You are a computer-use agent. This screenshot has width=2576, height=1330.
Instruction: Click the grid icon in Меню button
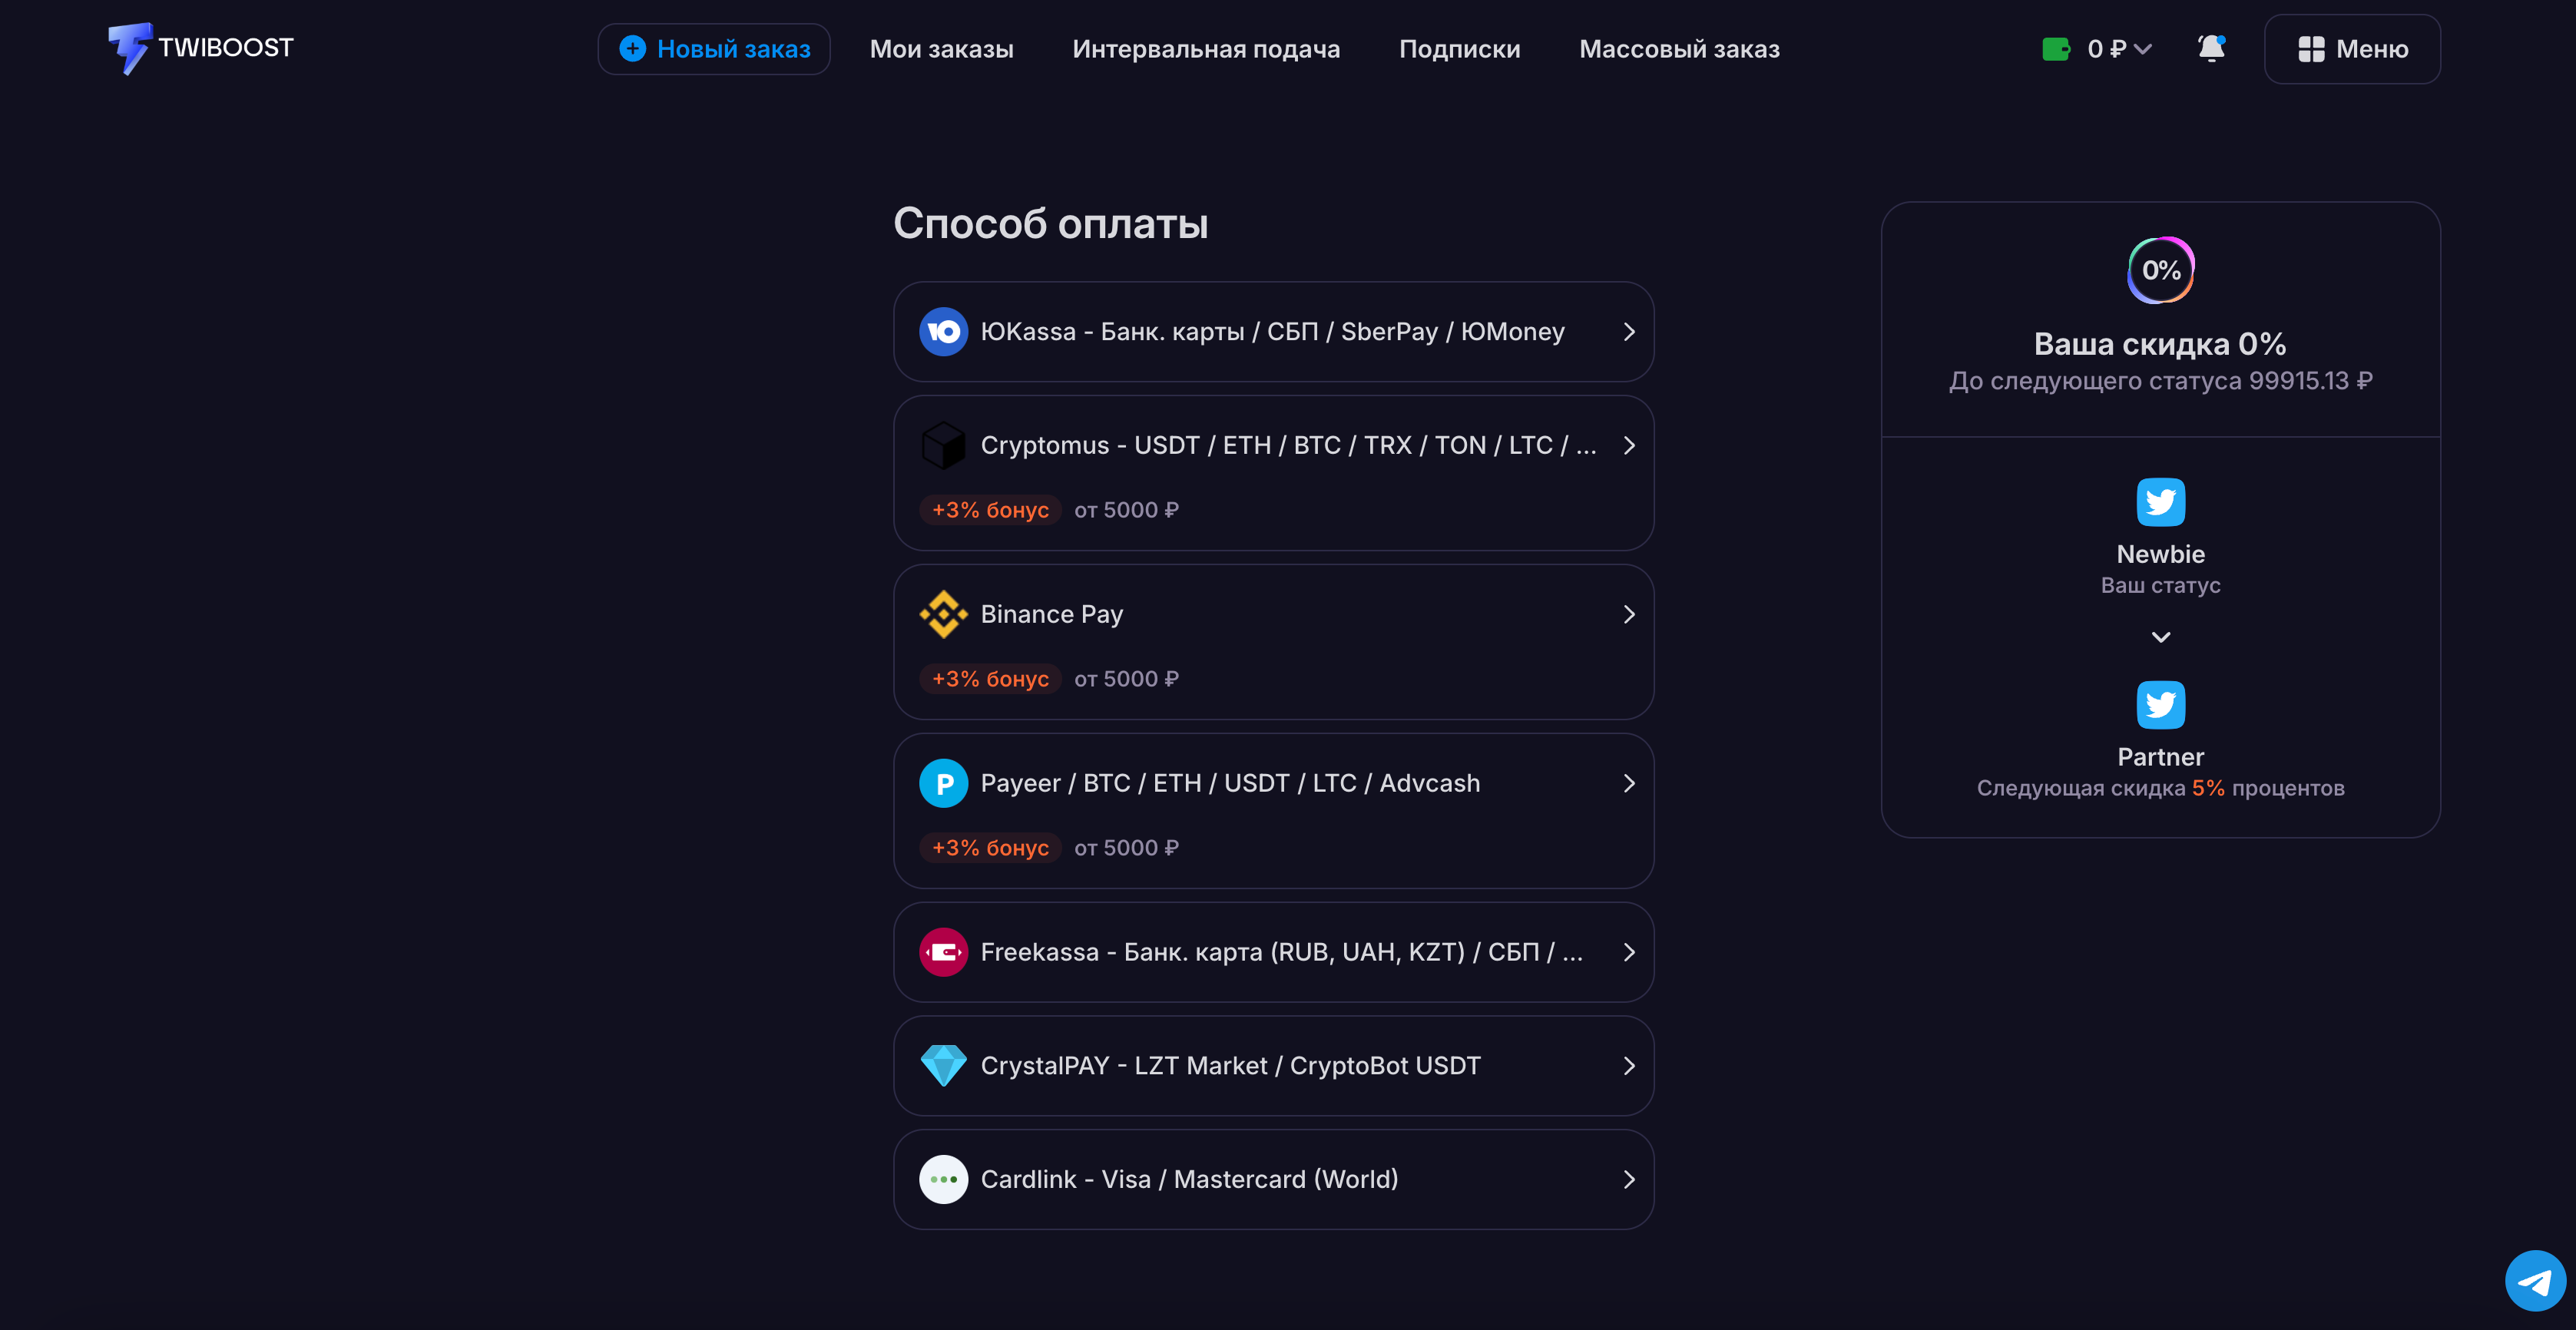point(2311,49)
